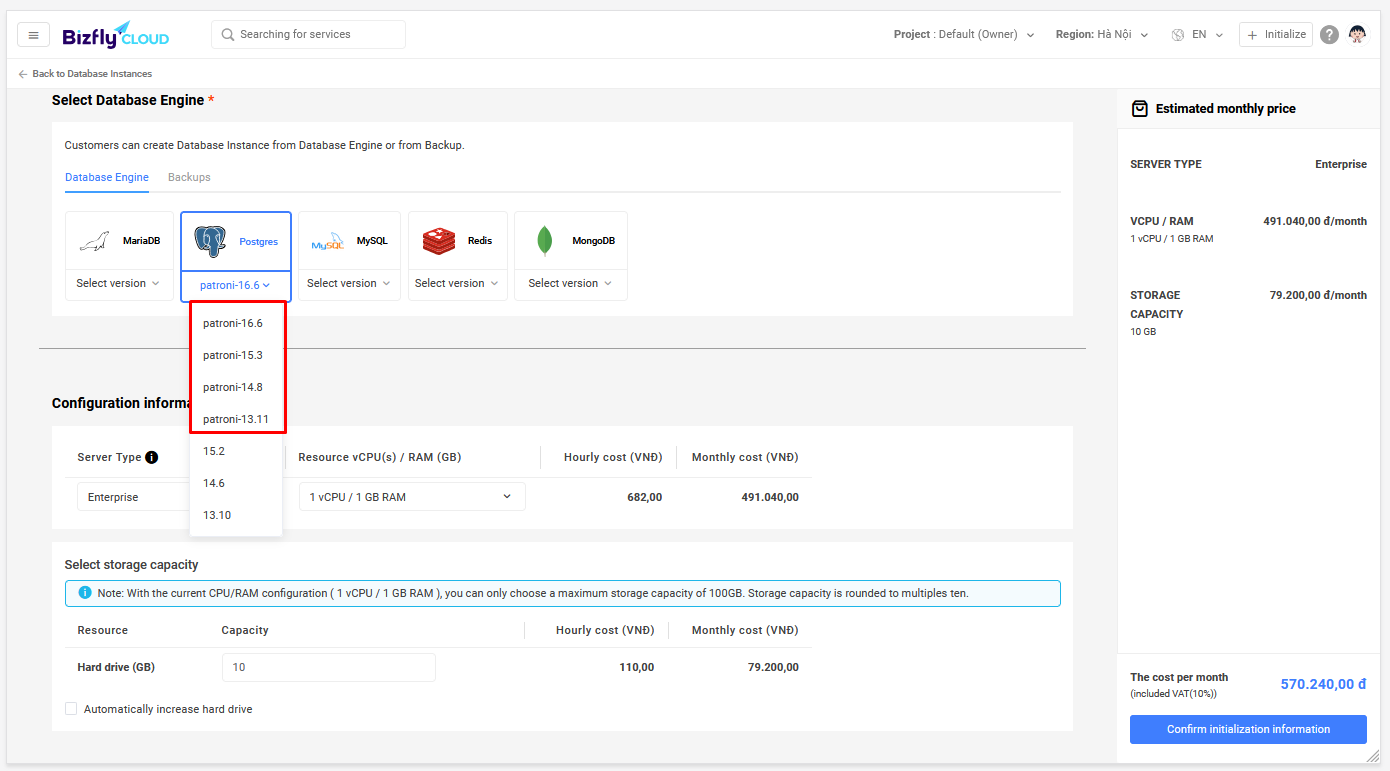Click the search magnifier icon
1390x771 pixels.
(x=228, y=34)
